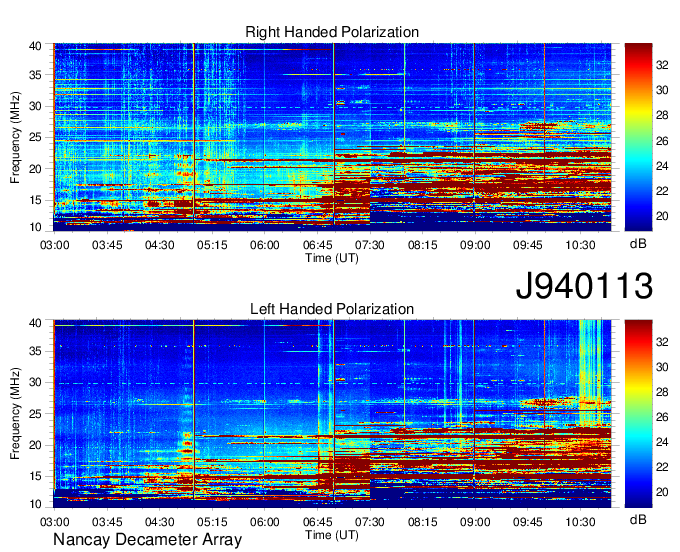Click the 10:30 time tick of Left Handed plot

click(580, 522)
